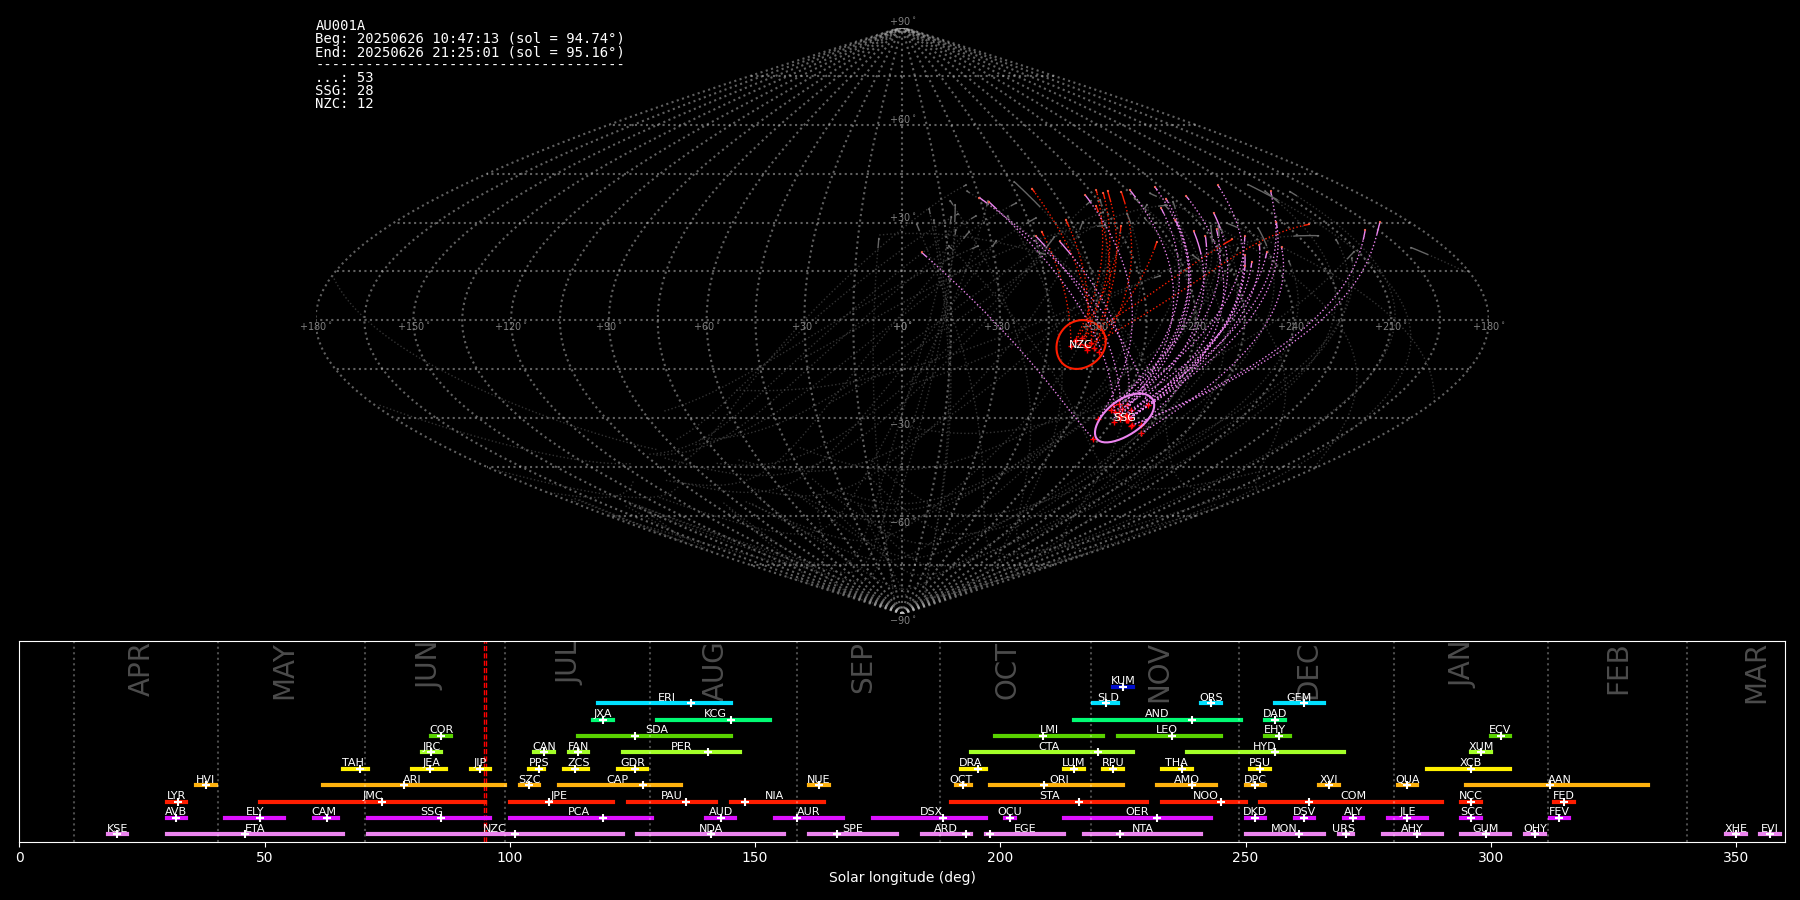Screen dimensions: 1800x900
Task: Click the +90 declination label at the map top
Action: click(901, 22)
